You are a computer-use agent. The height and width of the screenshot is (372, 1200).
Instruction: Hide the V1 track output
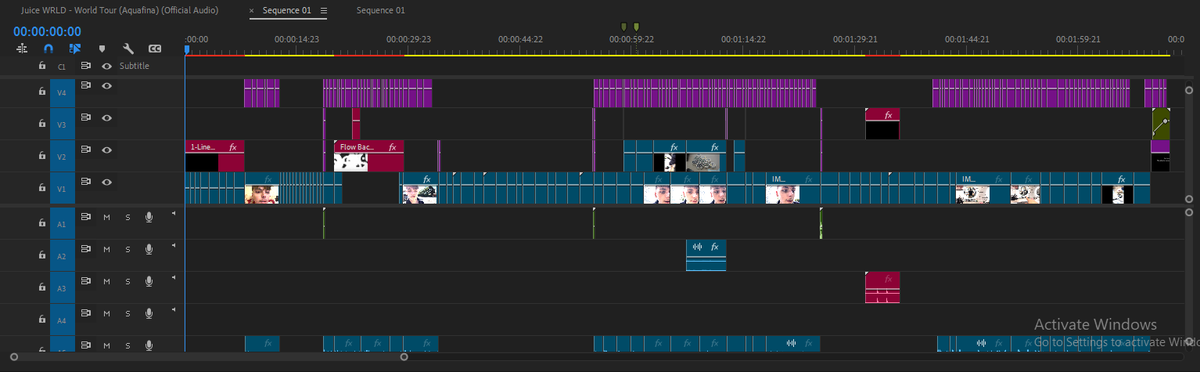click(x=106, y=183)
